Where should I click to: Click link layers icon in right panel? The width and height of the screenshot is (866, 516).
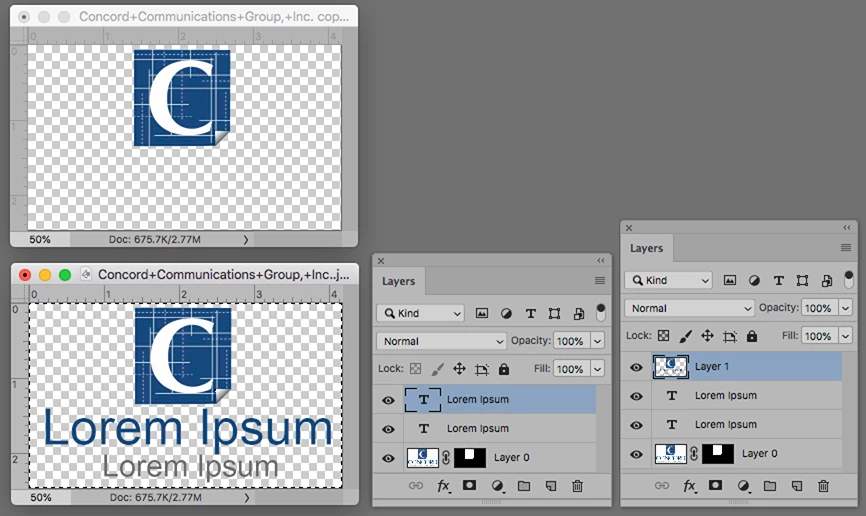tap(662, 486)
